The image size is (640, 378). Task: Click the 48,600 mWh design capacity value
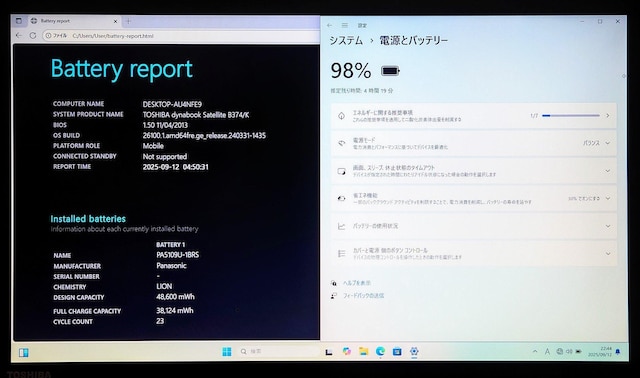tap(176, 297)
